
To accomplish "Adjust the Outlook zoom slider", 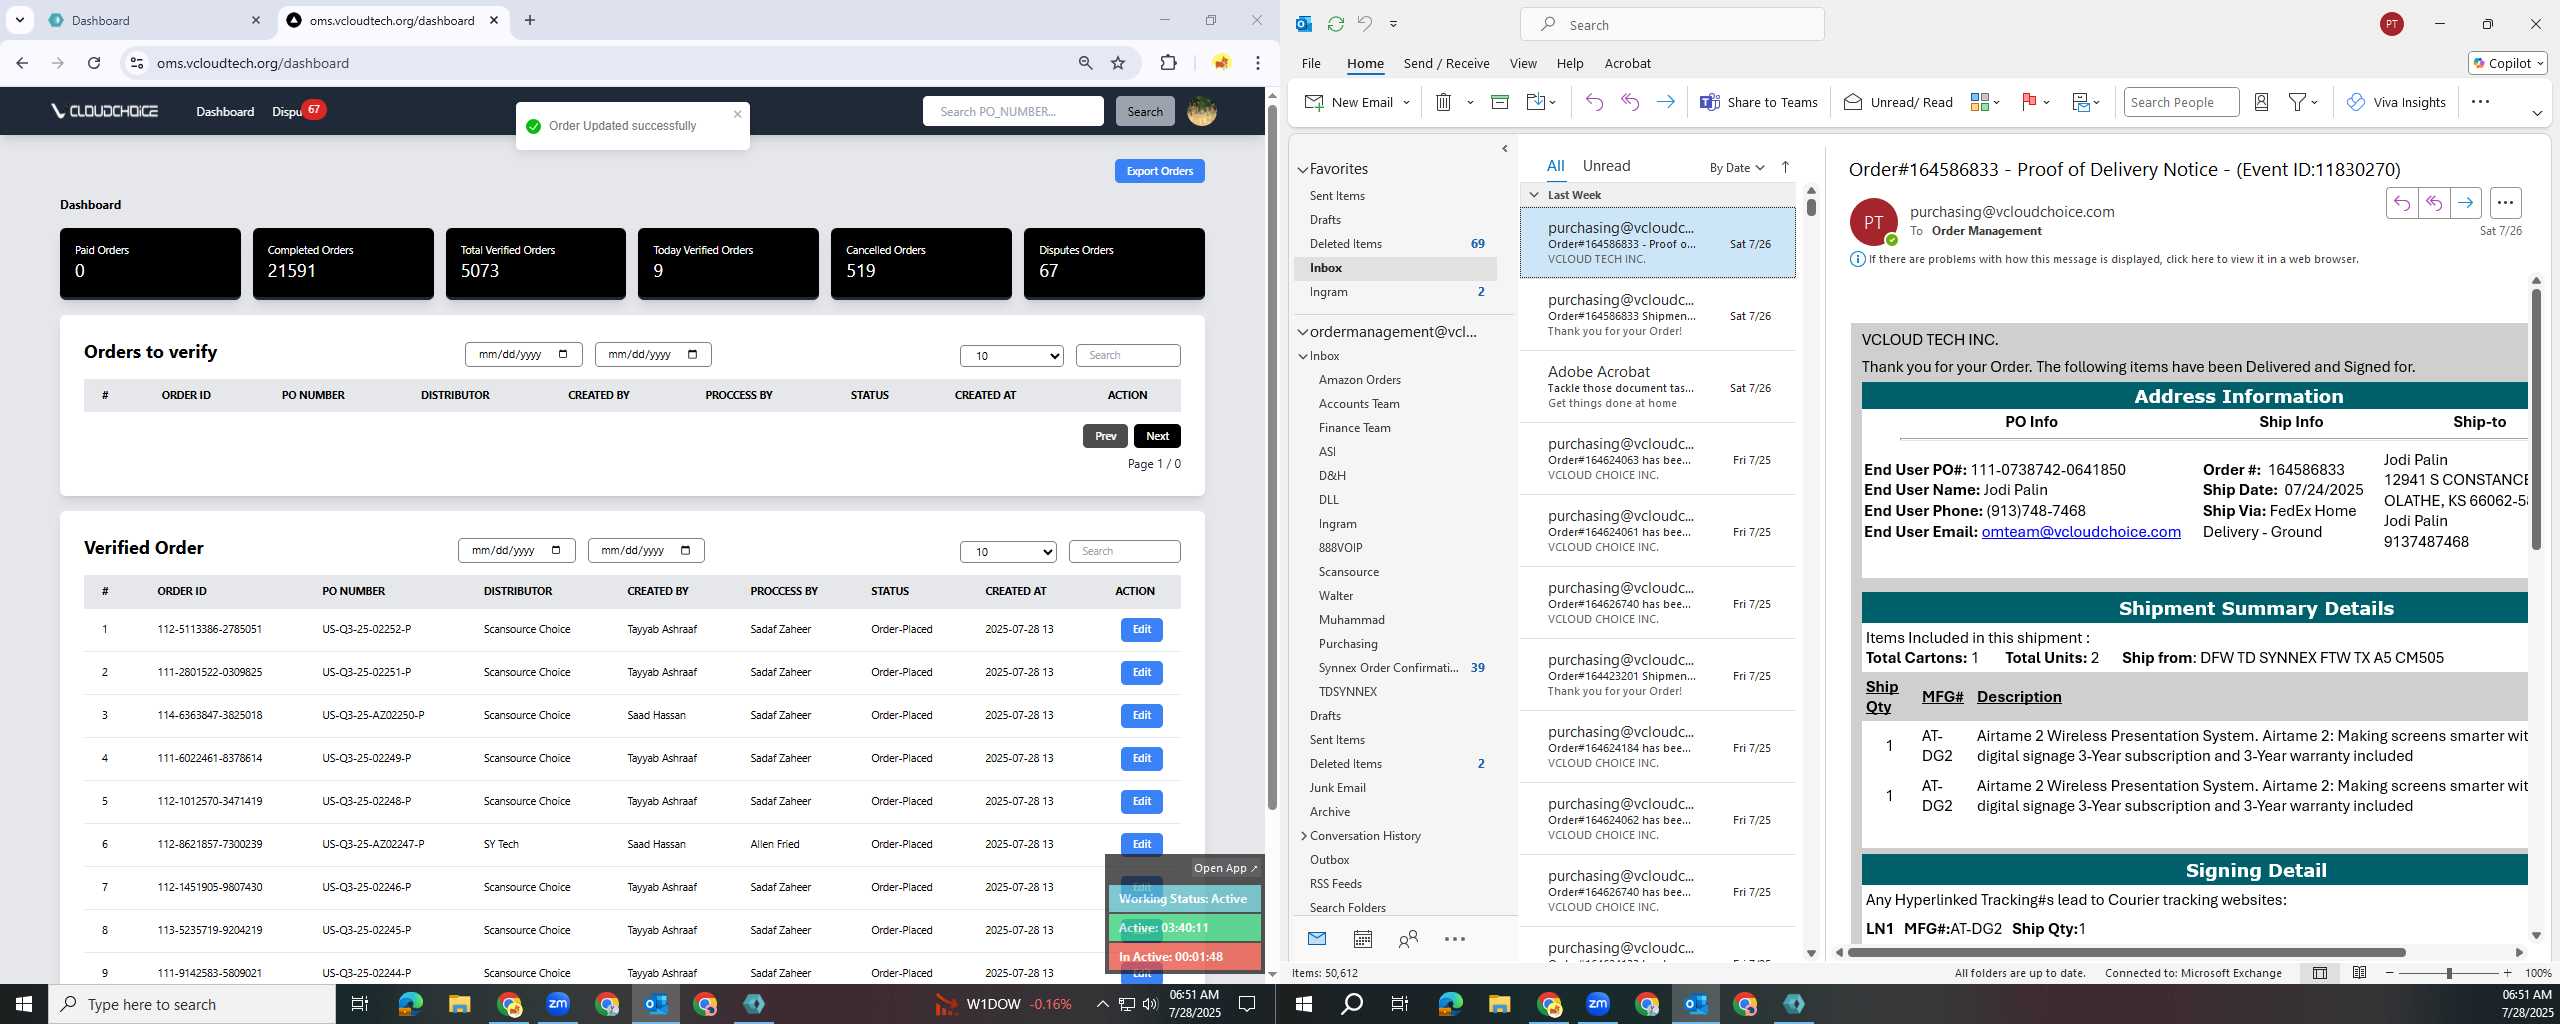I will [x=2449, y=973].
